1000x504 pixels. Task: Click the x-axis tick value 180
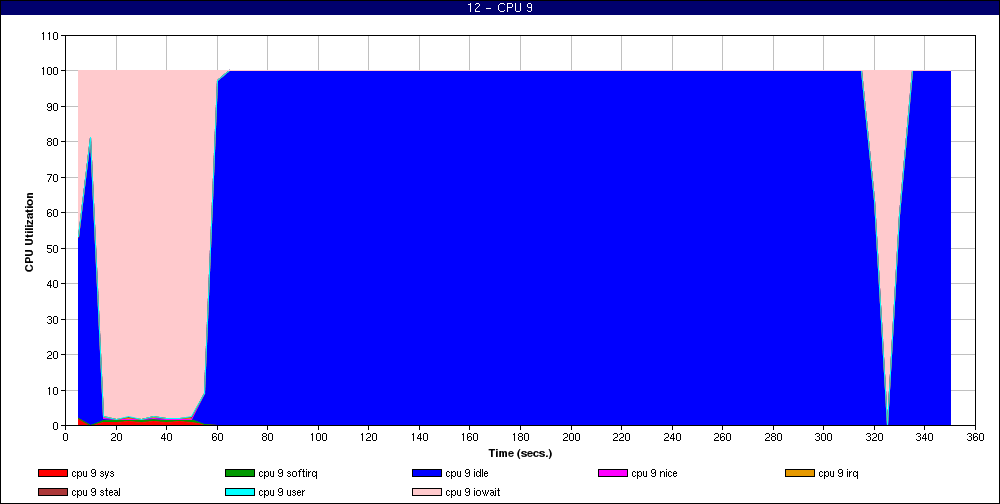point(520,437)
